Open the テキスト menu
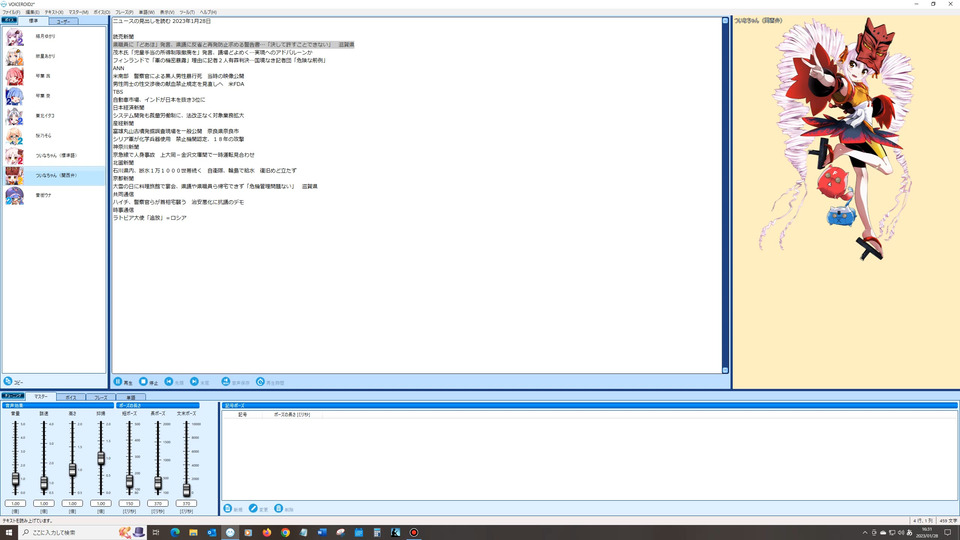This screenshot has height=540, width=960. (x=54, y=12)
